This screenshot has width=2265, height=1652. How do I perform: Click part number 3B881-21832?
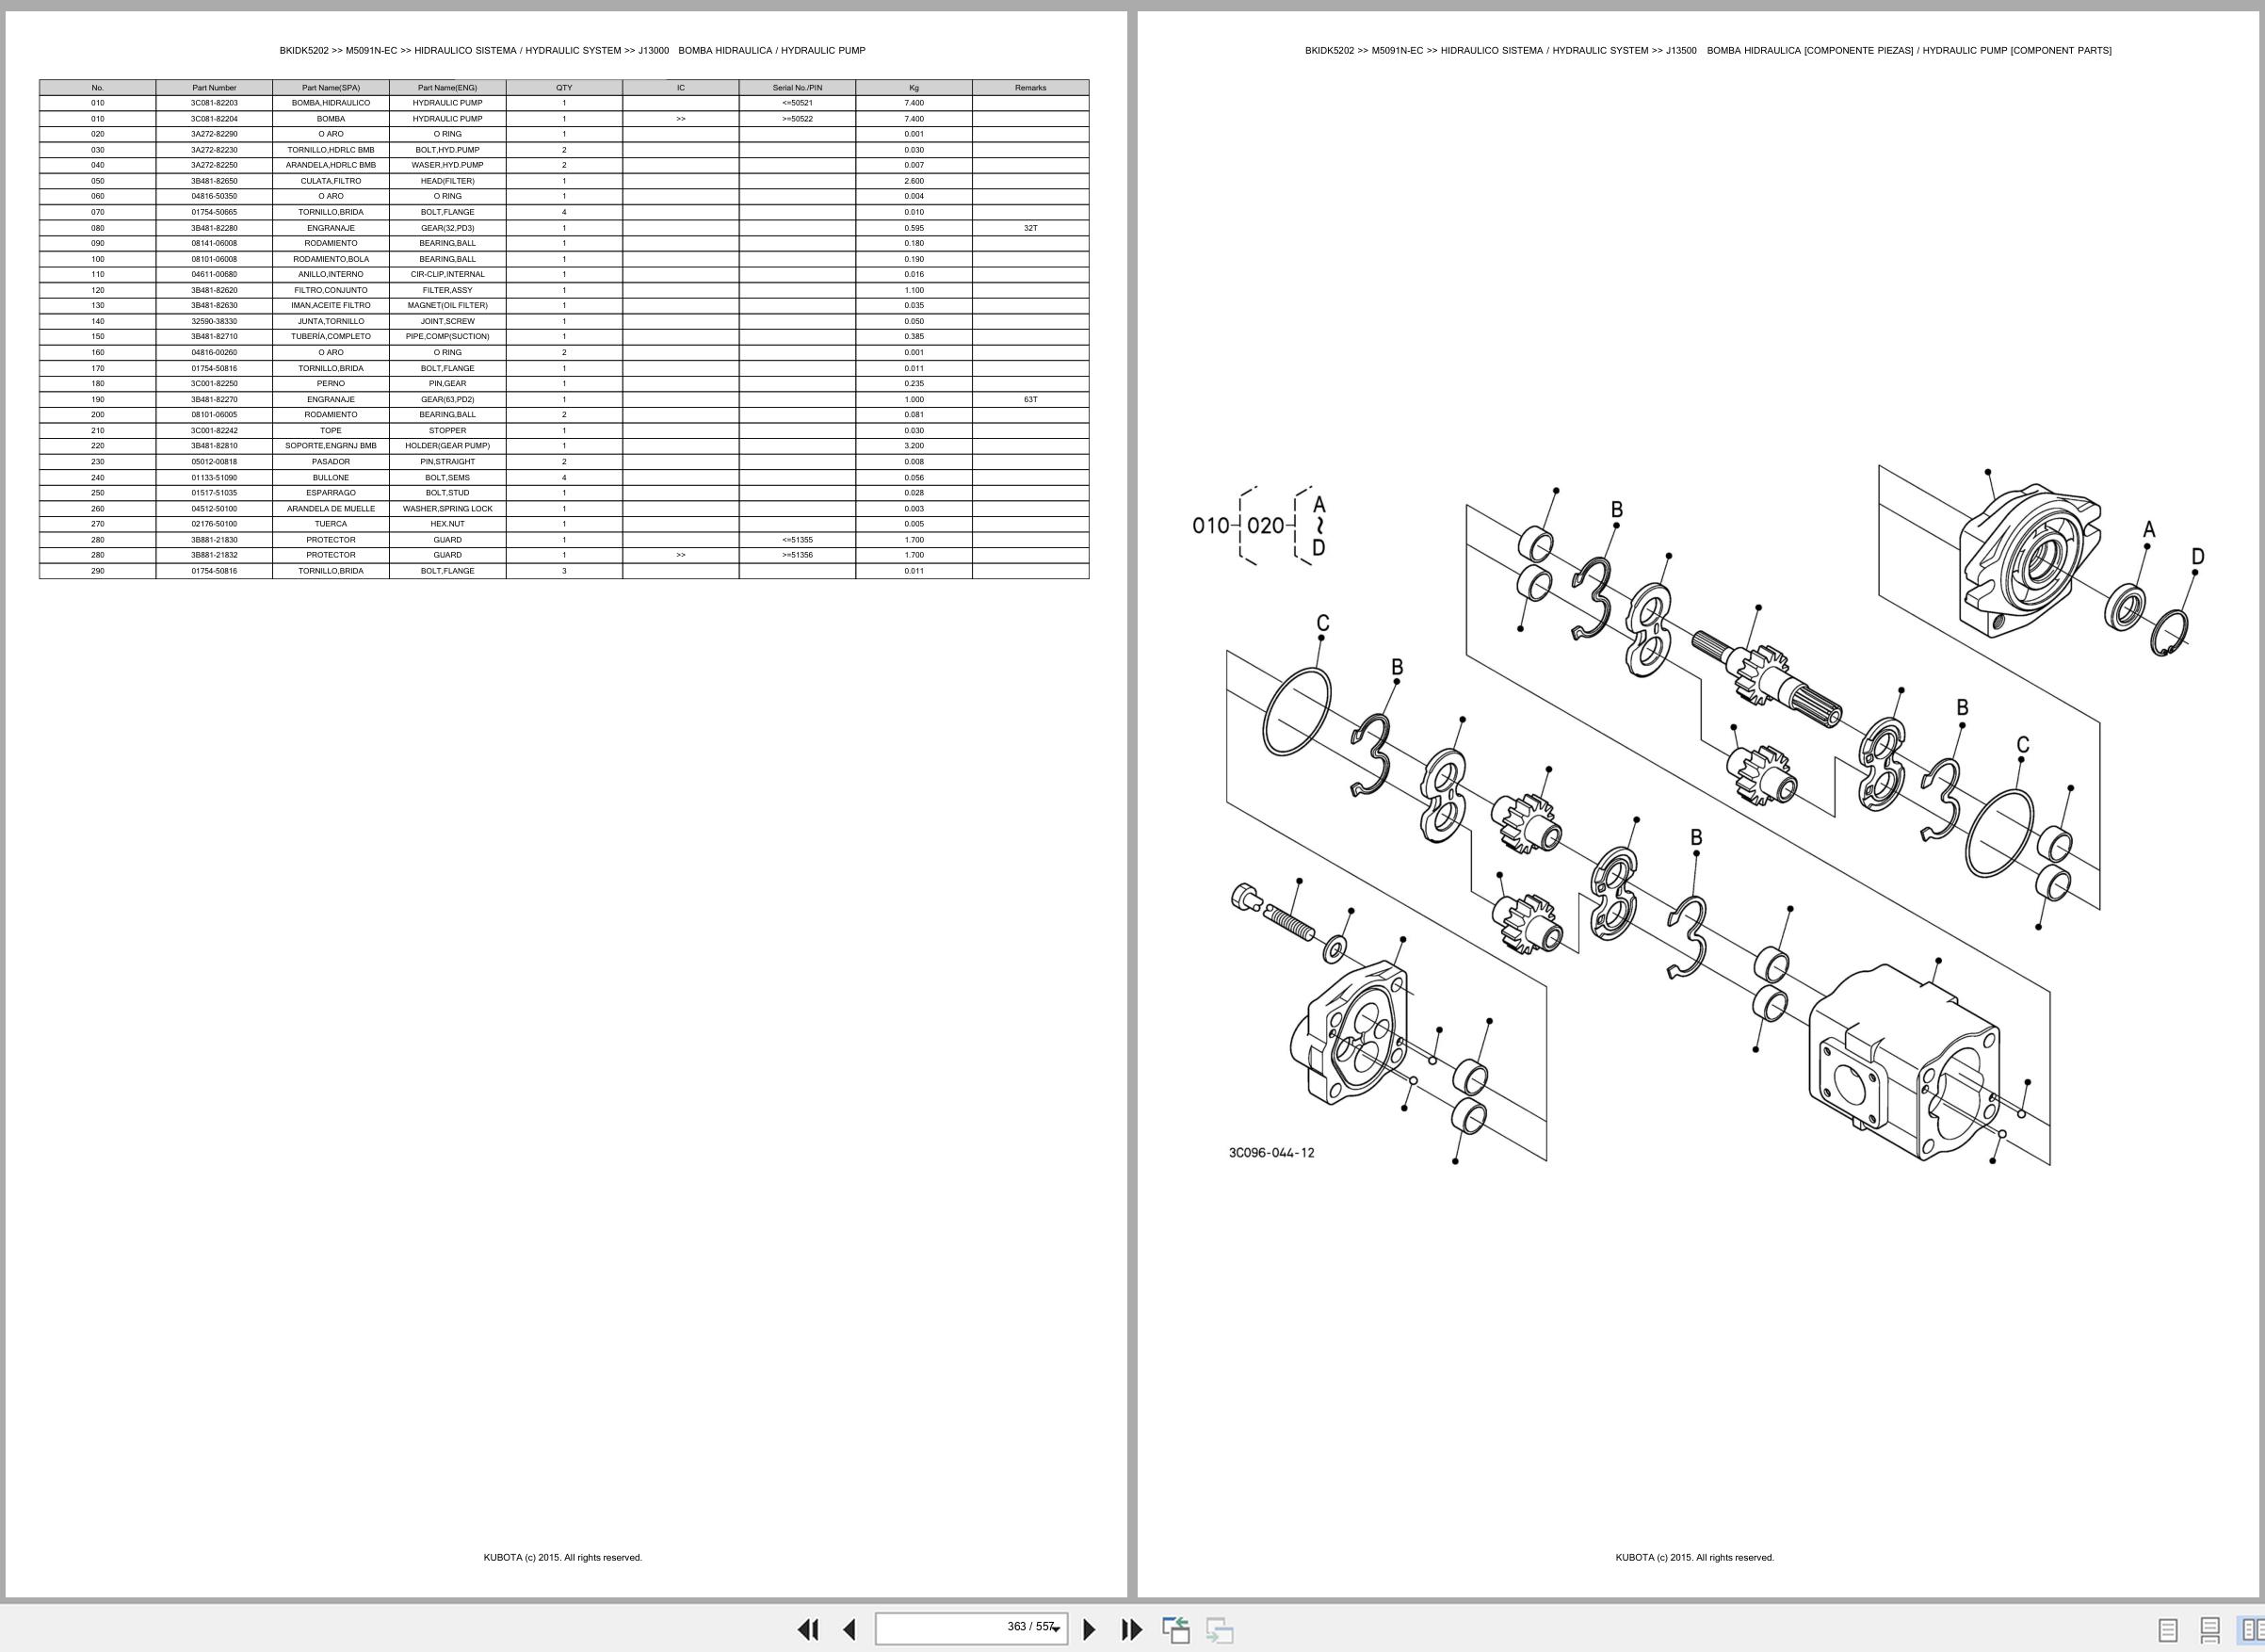point(214,555)
